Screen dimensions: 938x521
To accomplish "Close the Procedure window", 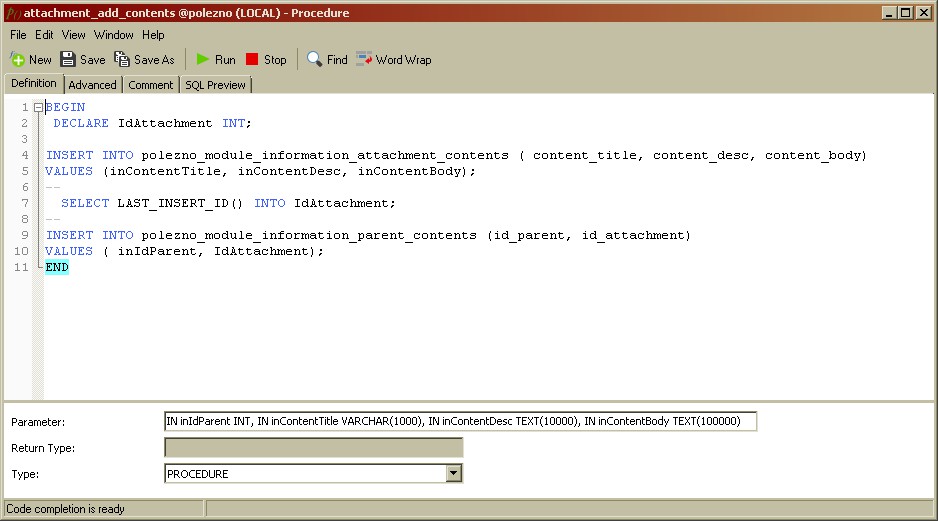I will [x=924, y=13].
